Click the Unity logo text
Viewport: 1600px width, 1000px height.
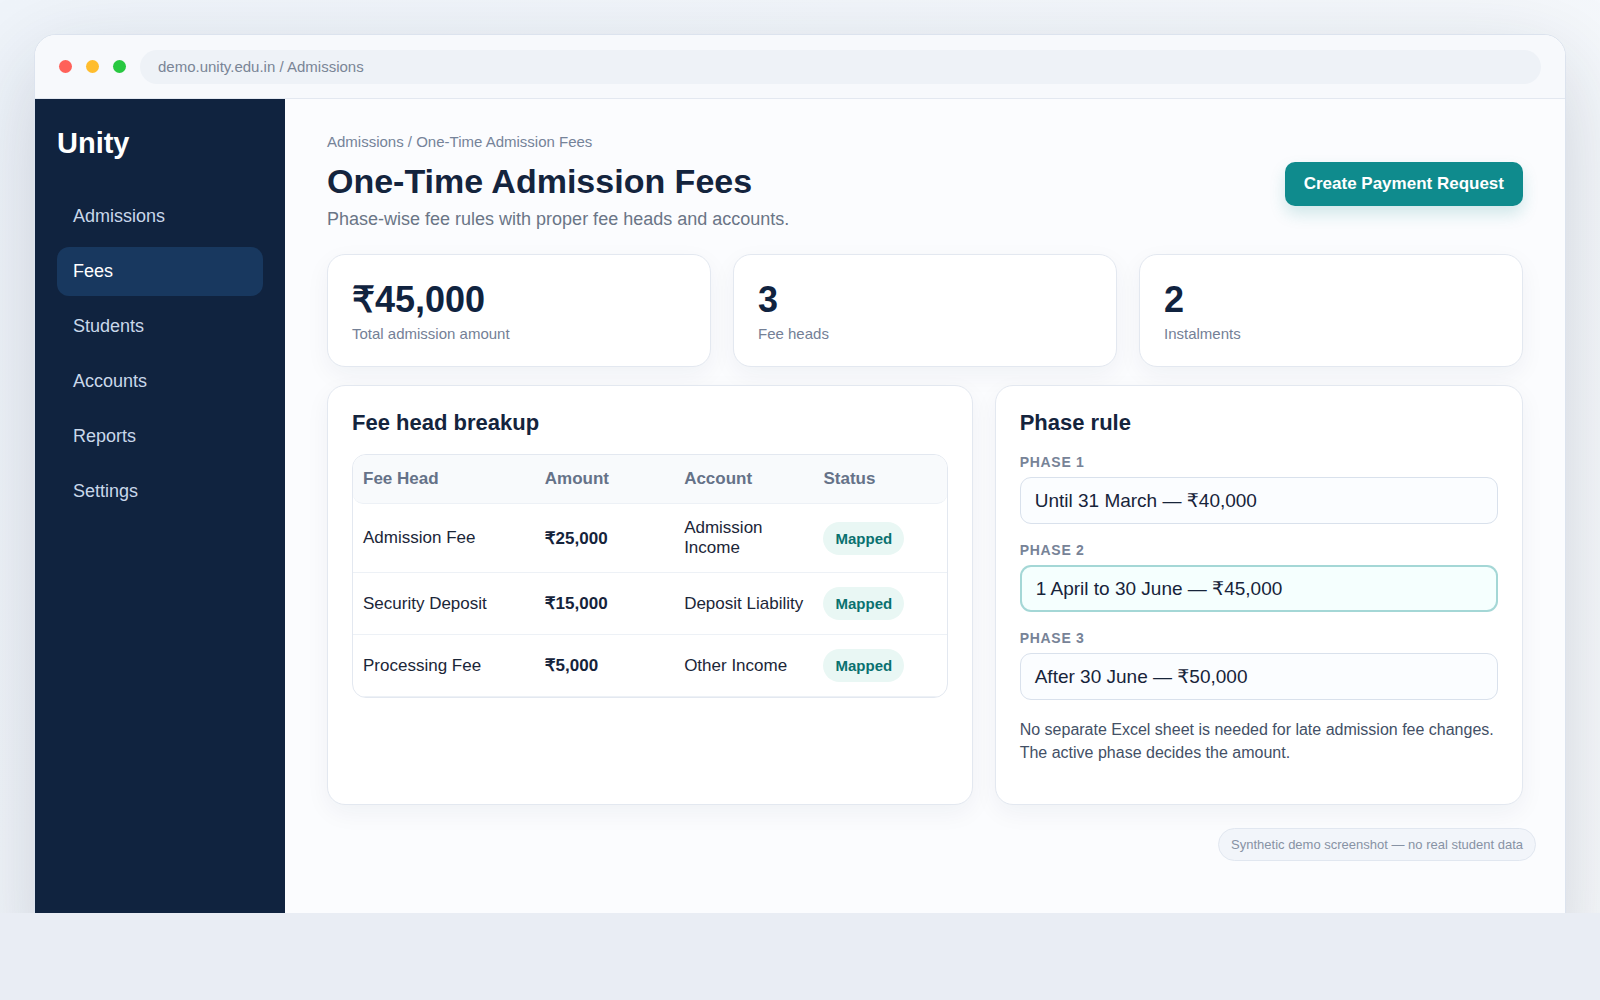(x=93, y=143)
